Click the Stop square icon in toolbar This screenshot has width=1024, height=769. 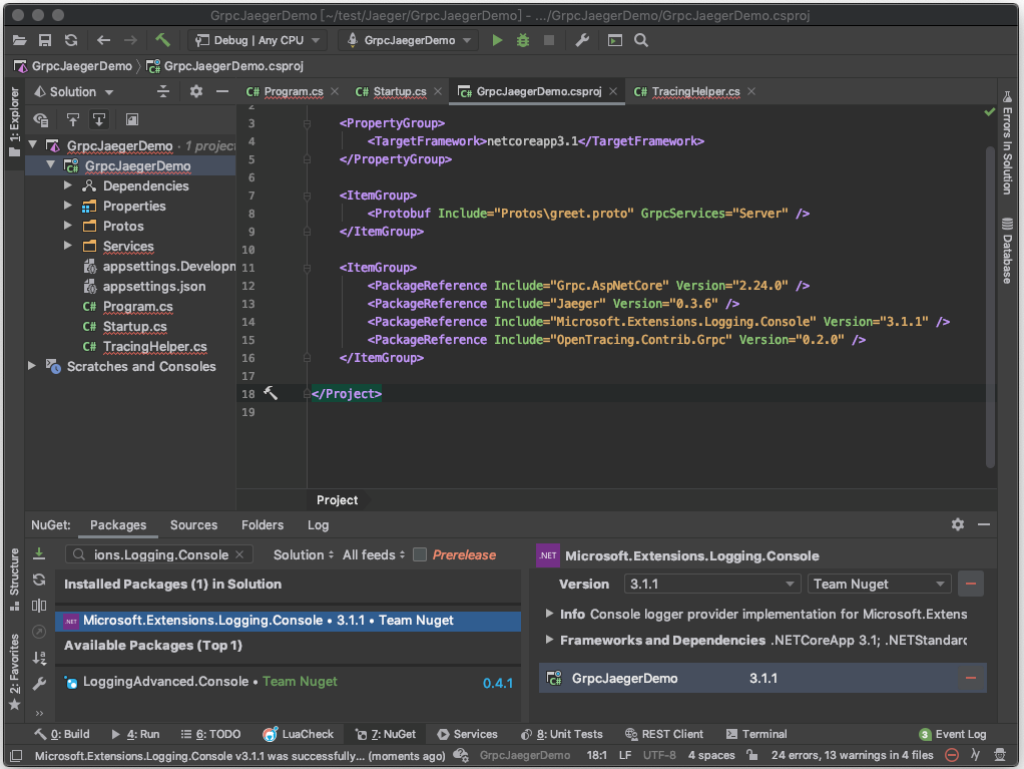click(x=549, y=40)
